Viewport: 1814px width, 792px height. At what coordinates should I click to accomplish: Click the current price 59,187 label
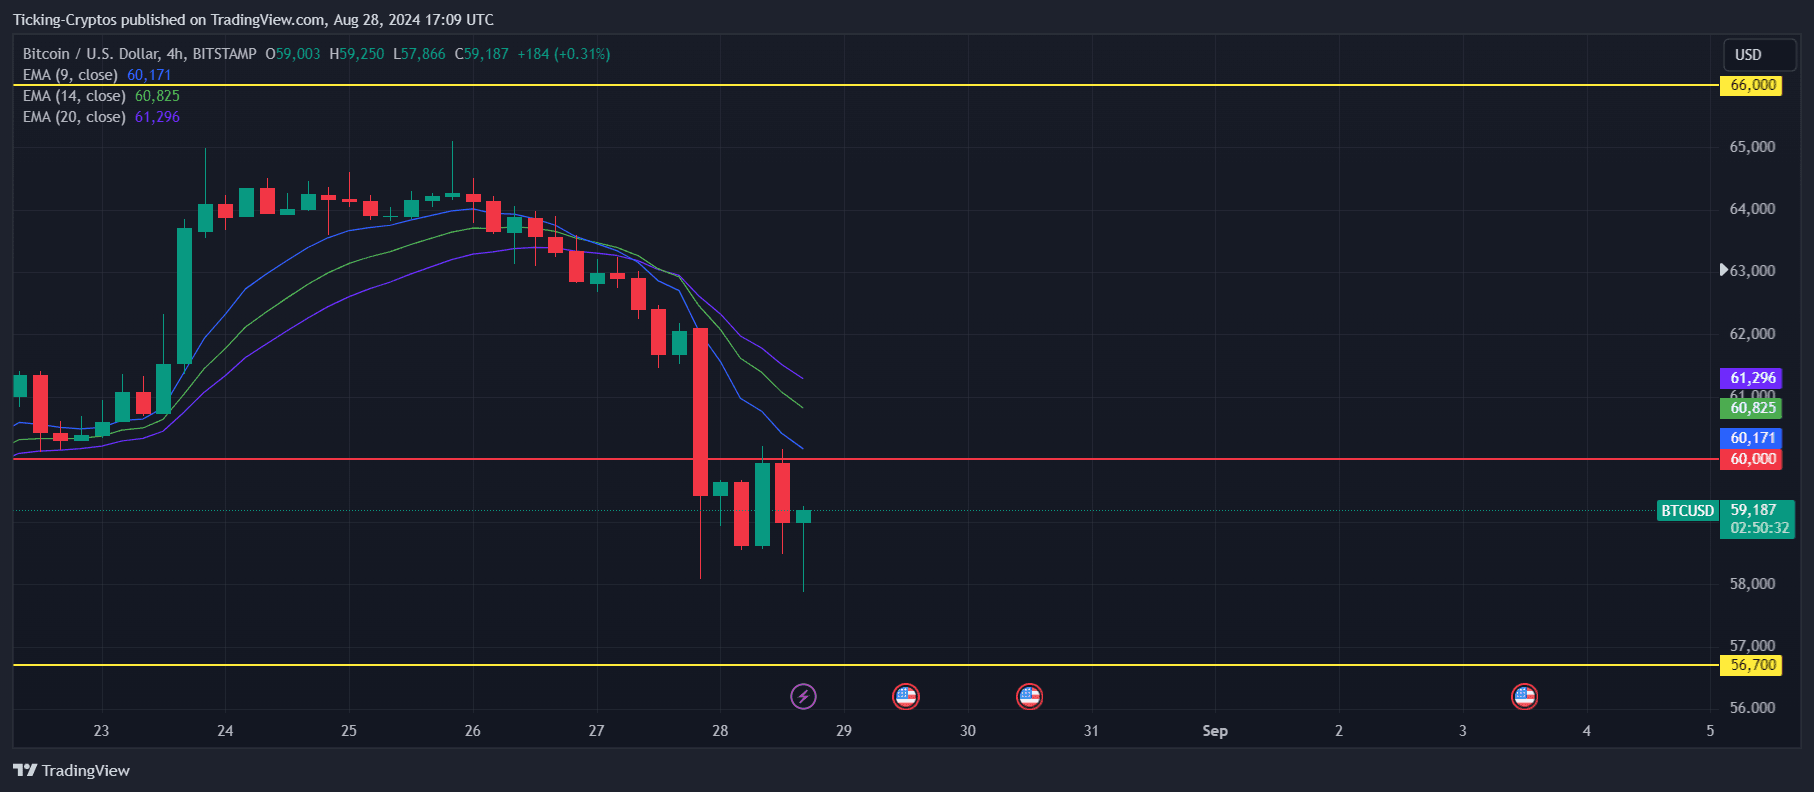tap(1753, 510)
